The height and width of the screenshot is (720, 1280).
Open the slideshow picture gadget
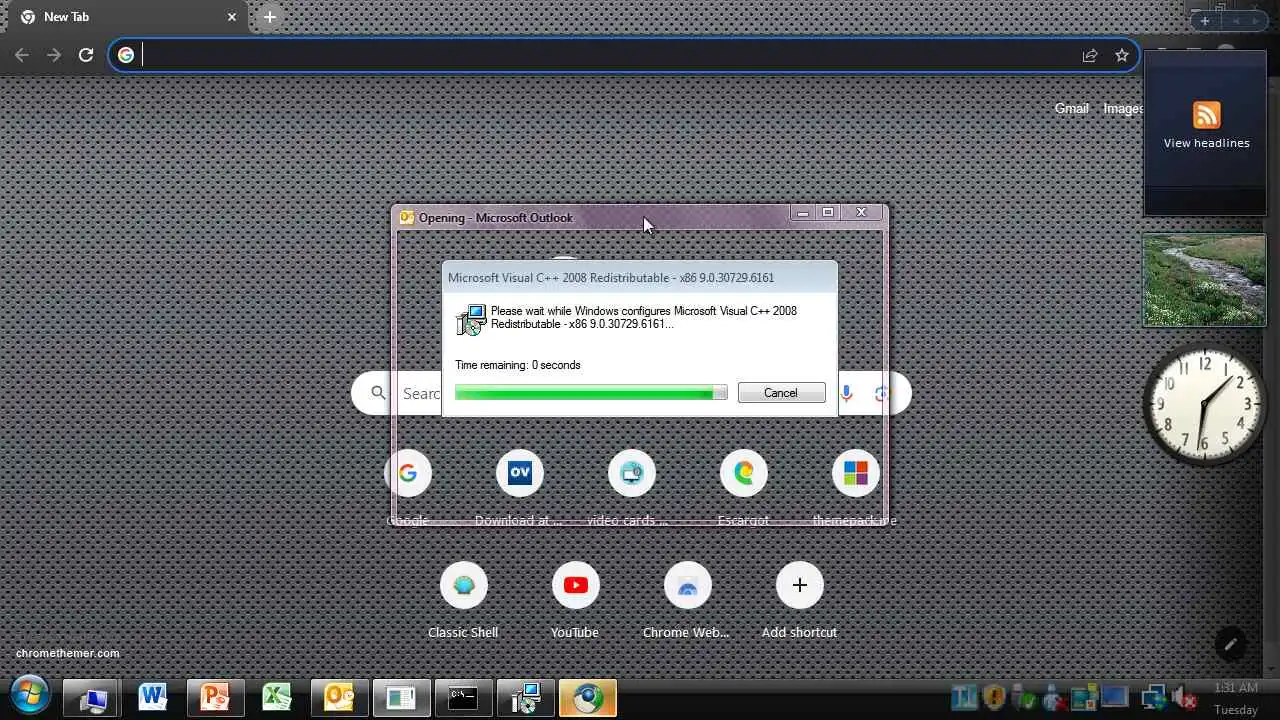pos(1204,280)
